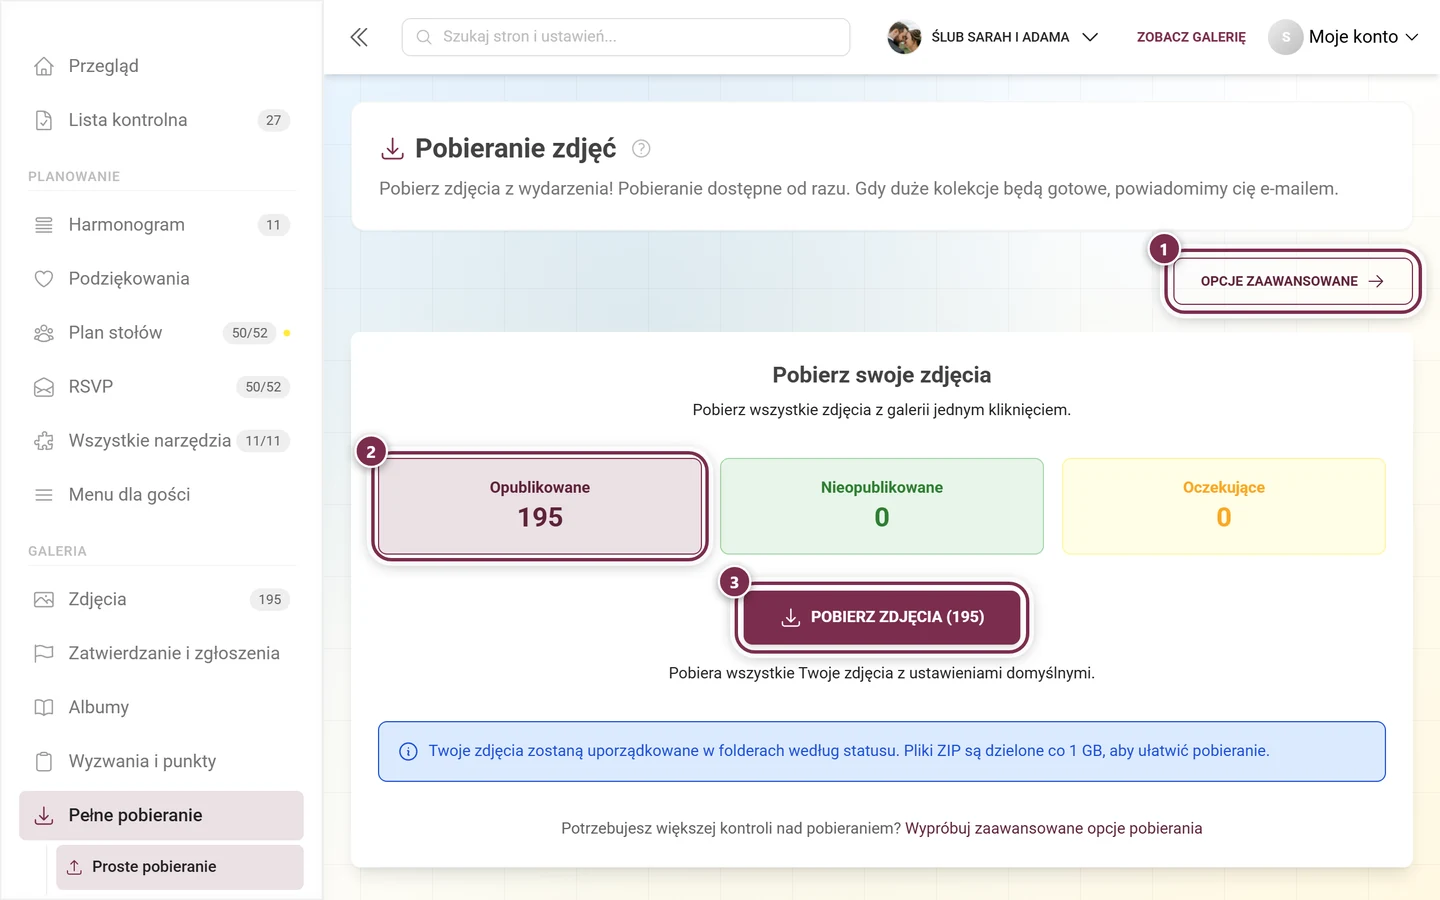Image resolution: width=1440 pixels, height=900 pixels.
Task: Focus the Szukaj stron i ustawień search field
Action: coord(626,37)
